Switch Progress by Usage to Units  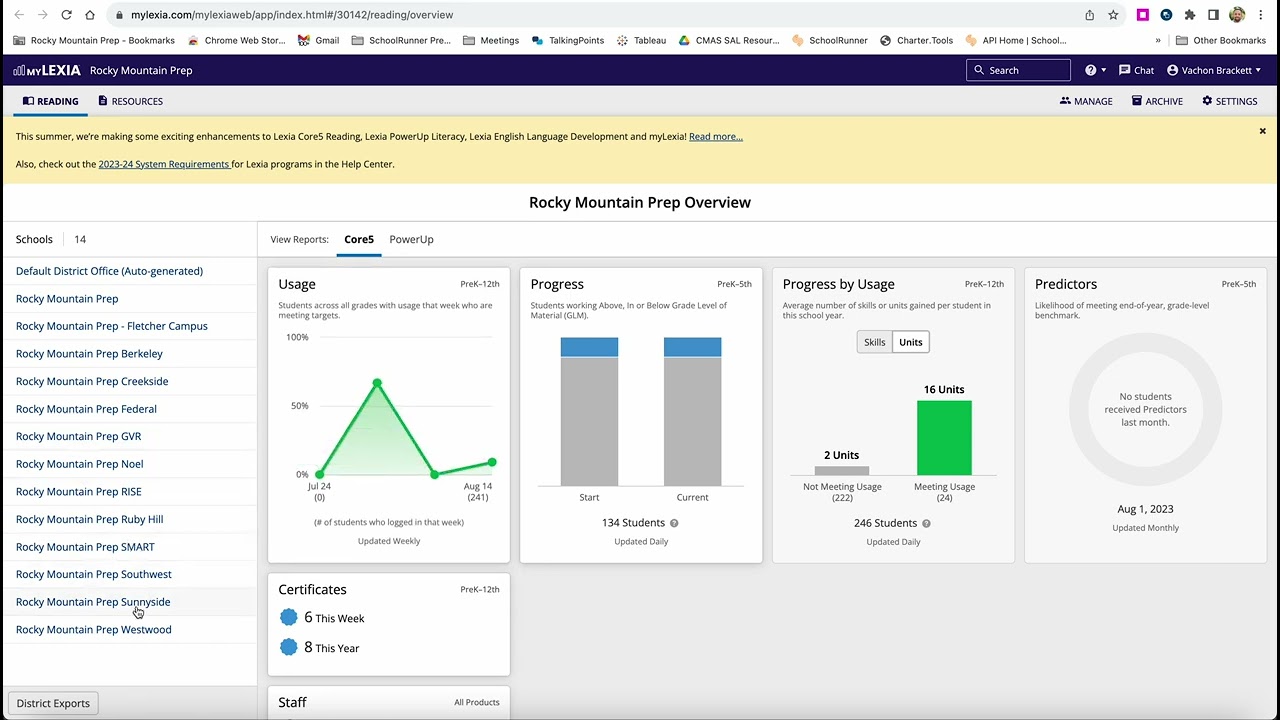point(911,342)
